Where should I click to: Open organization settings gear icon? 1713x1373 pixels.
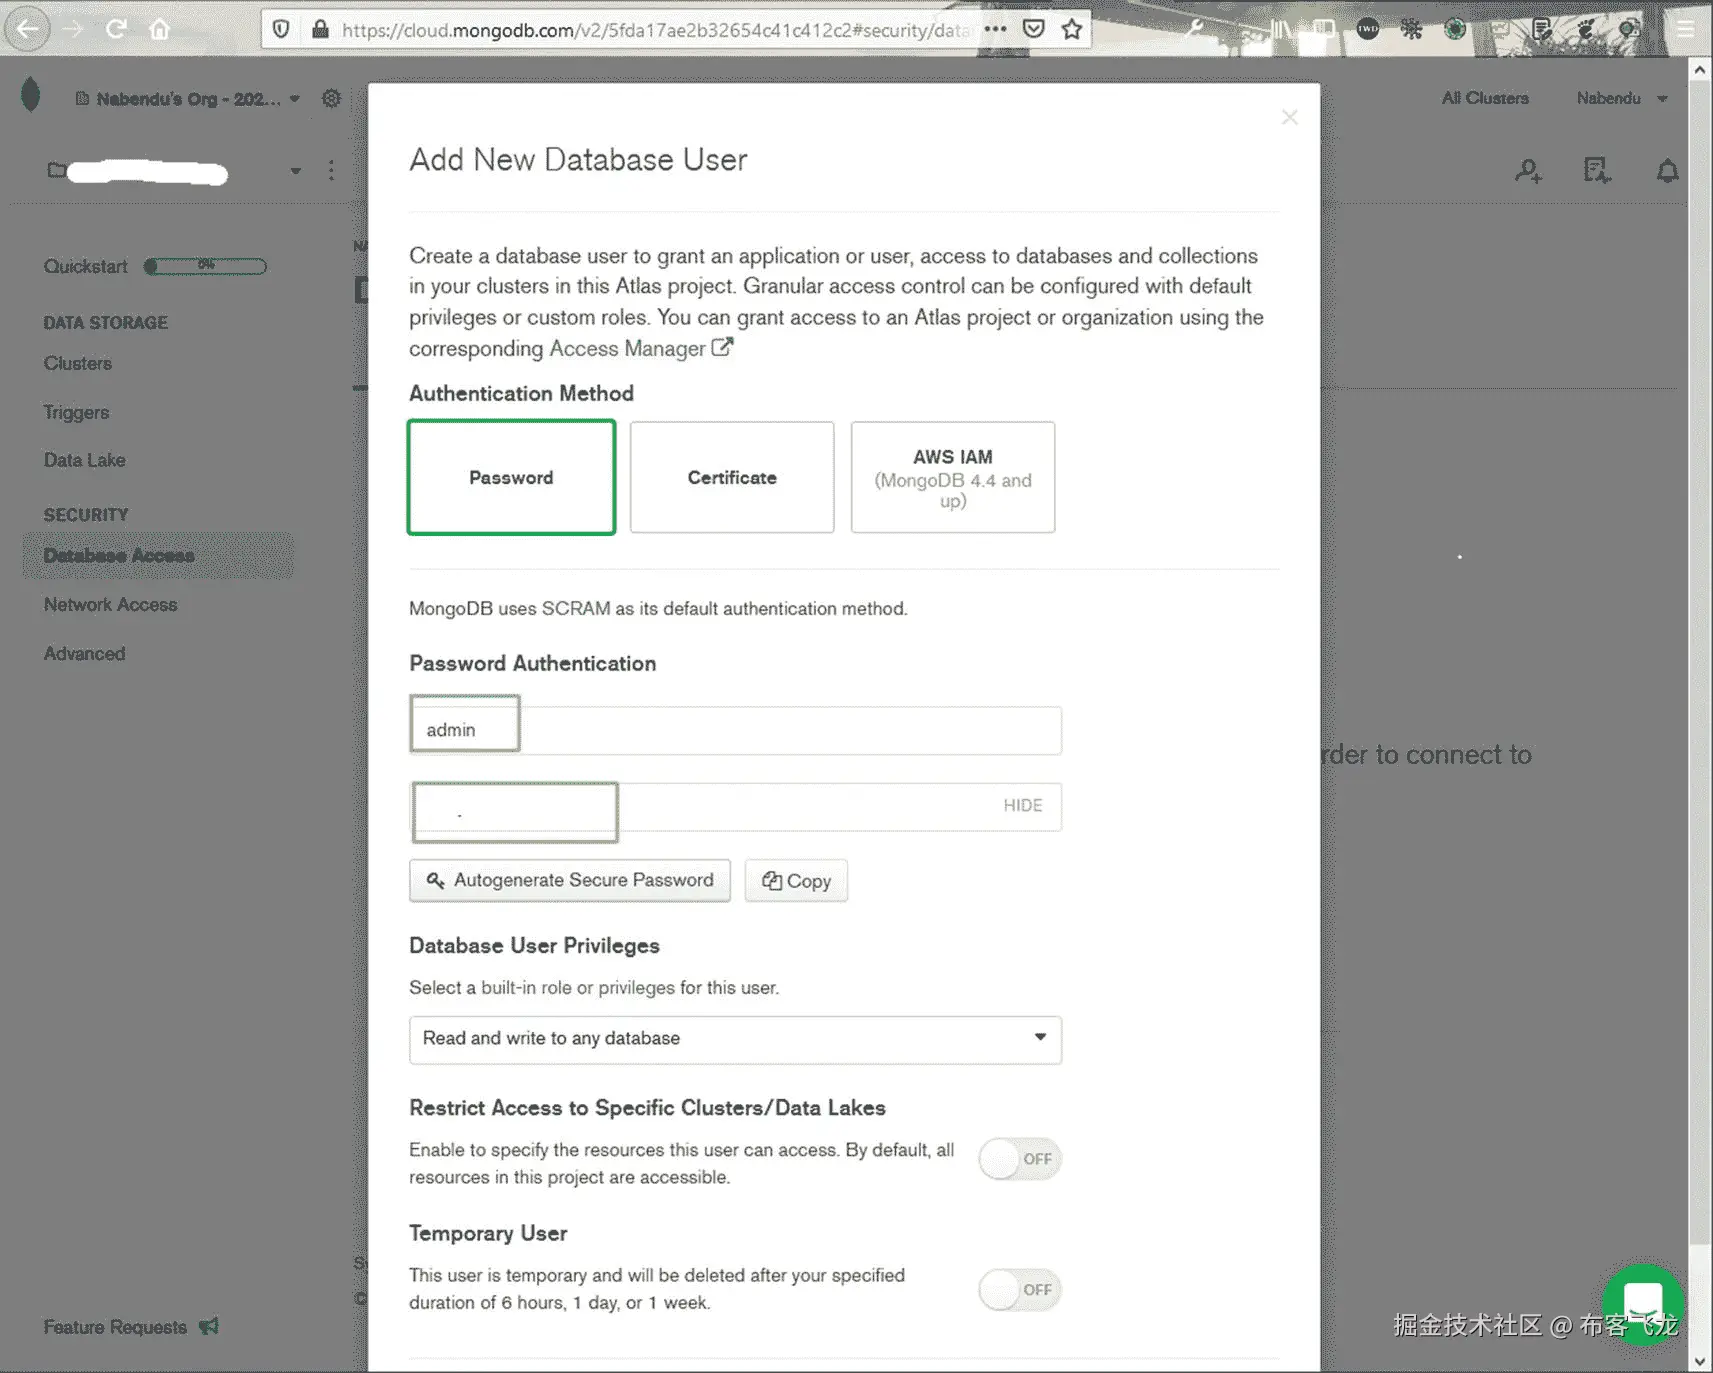(331, 98)
